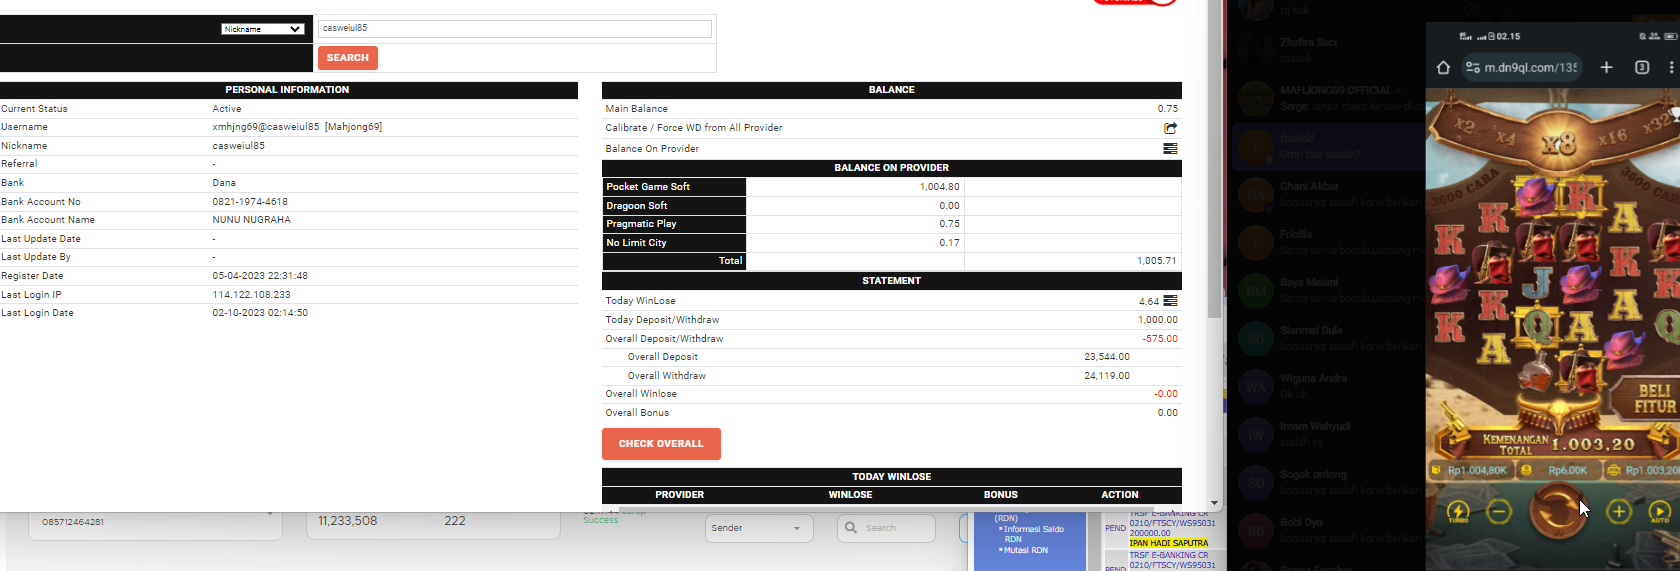Image resolution: width=1680 pixels, height=571 pixels.
Task: Tap the browser home icon on the phone
Action: click(1443, 68)
